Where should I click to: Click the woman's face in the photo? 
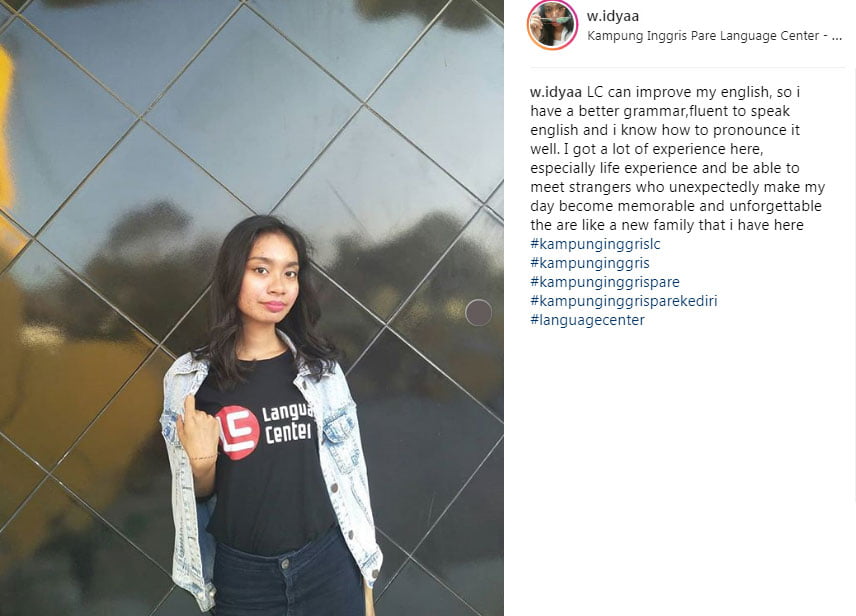pyautogui.click(x=271, y=282)
